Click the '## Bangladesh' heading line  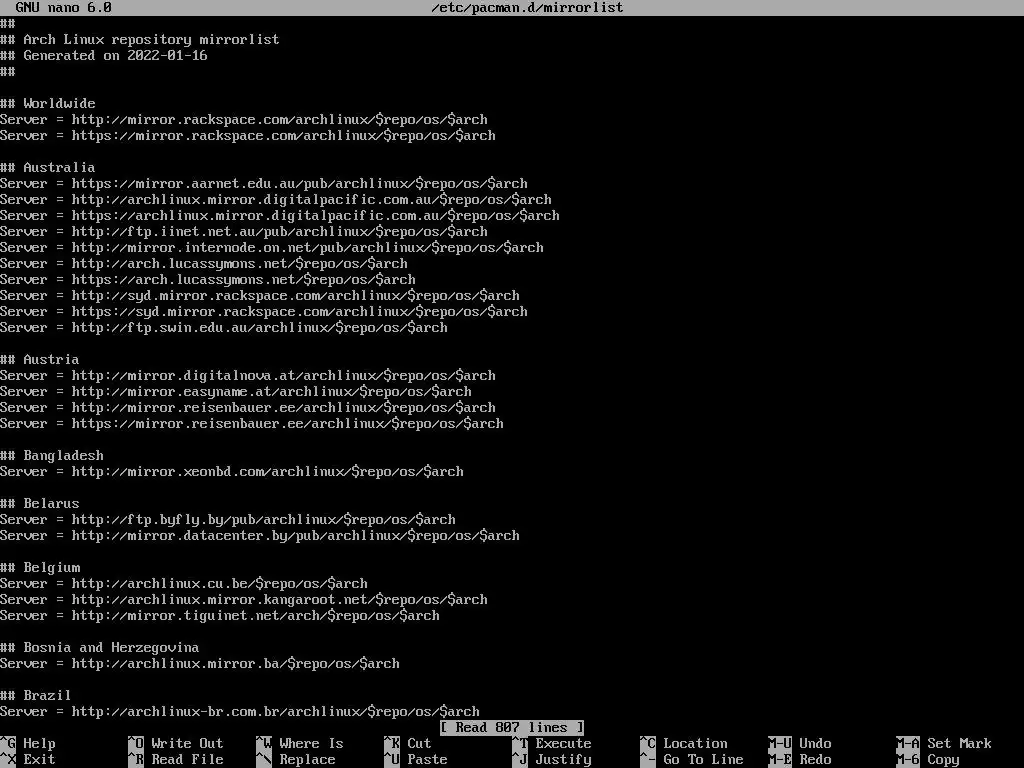52,455
